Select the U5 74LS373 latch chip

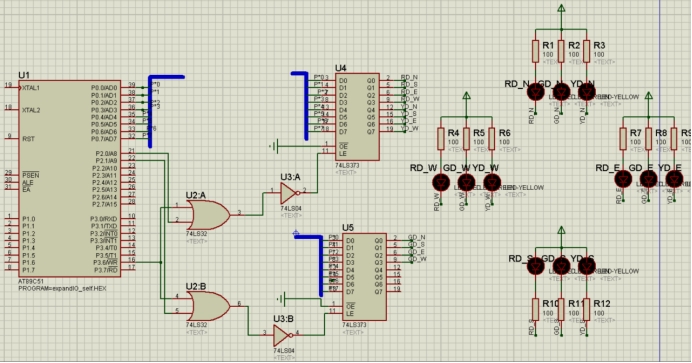[x=364, y=277]
